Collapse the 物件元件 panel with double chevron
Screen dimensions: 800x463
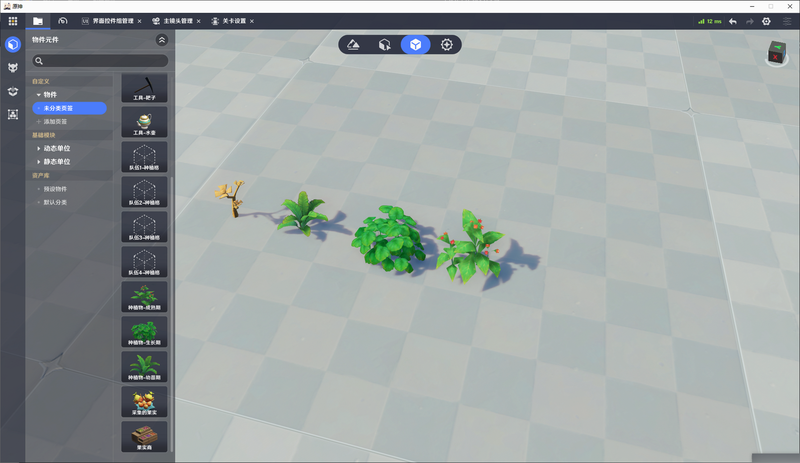tap(162, 40)
